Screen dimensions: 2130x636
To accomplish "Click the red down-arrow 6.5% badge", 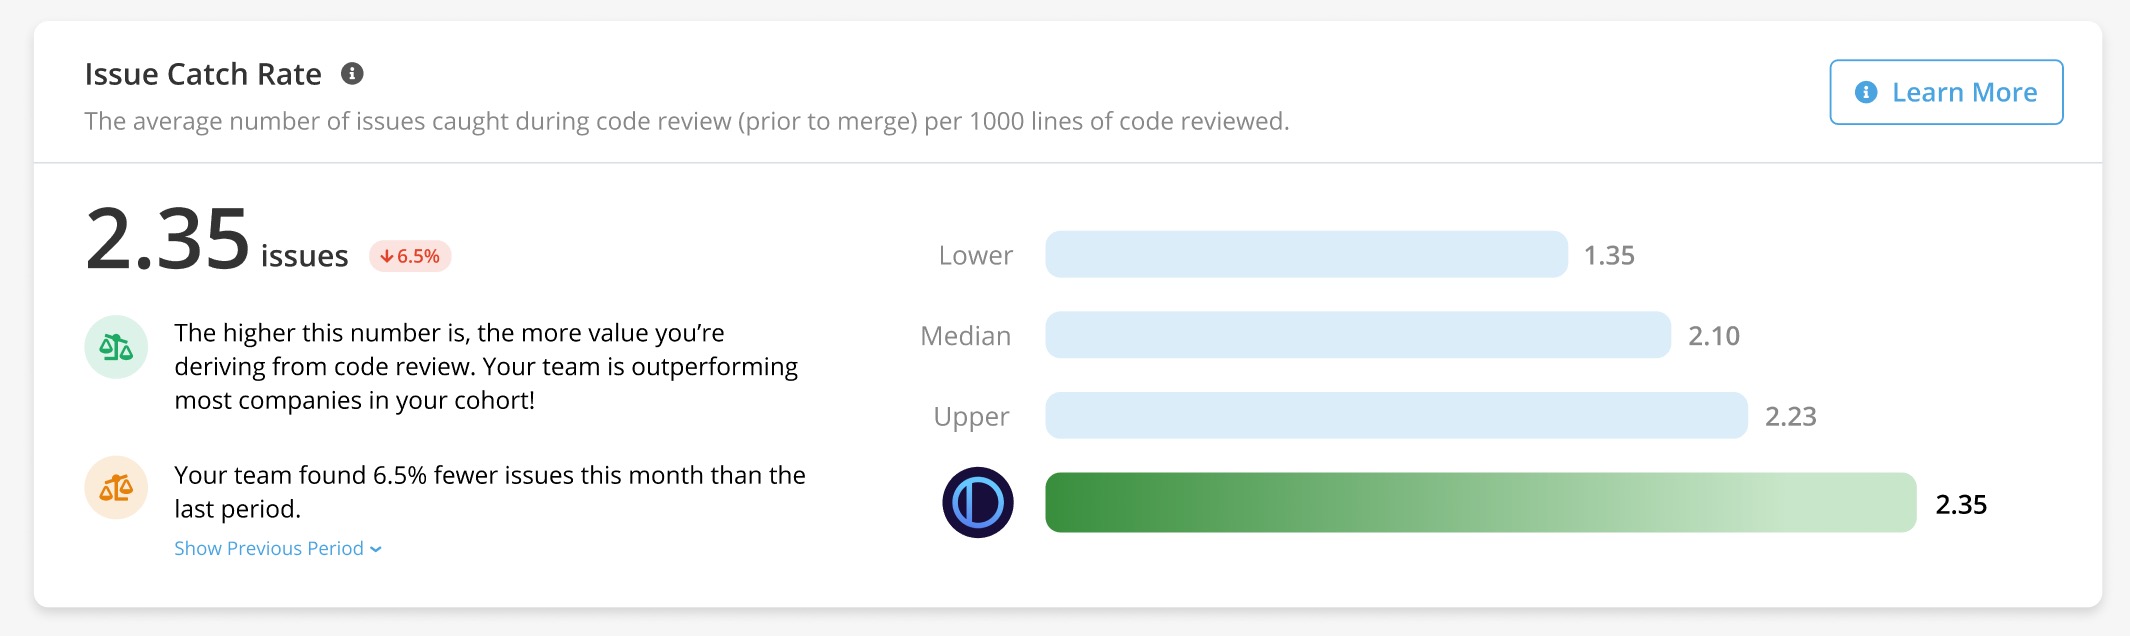I will 410,256.
